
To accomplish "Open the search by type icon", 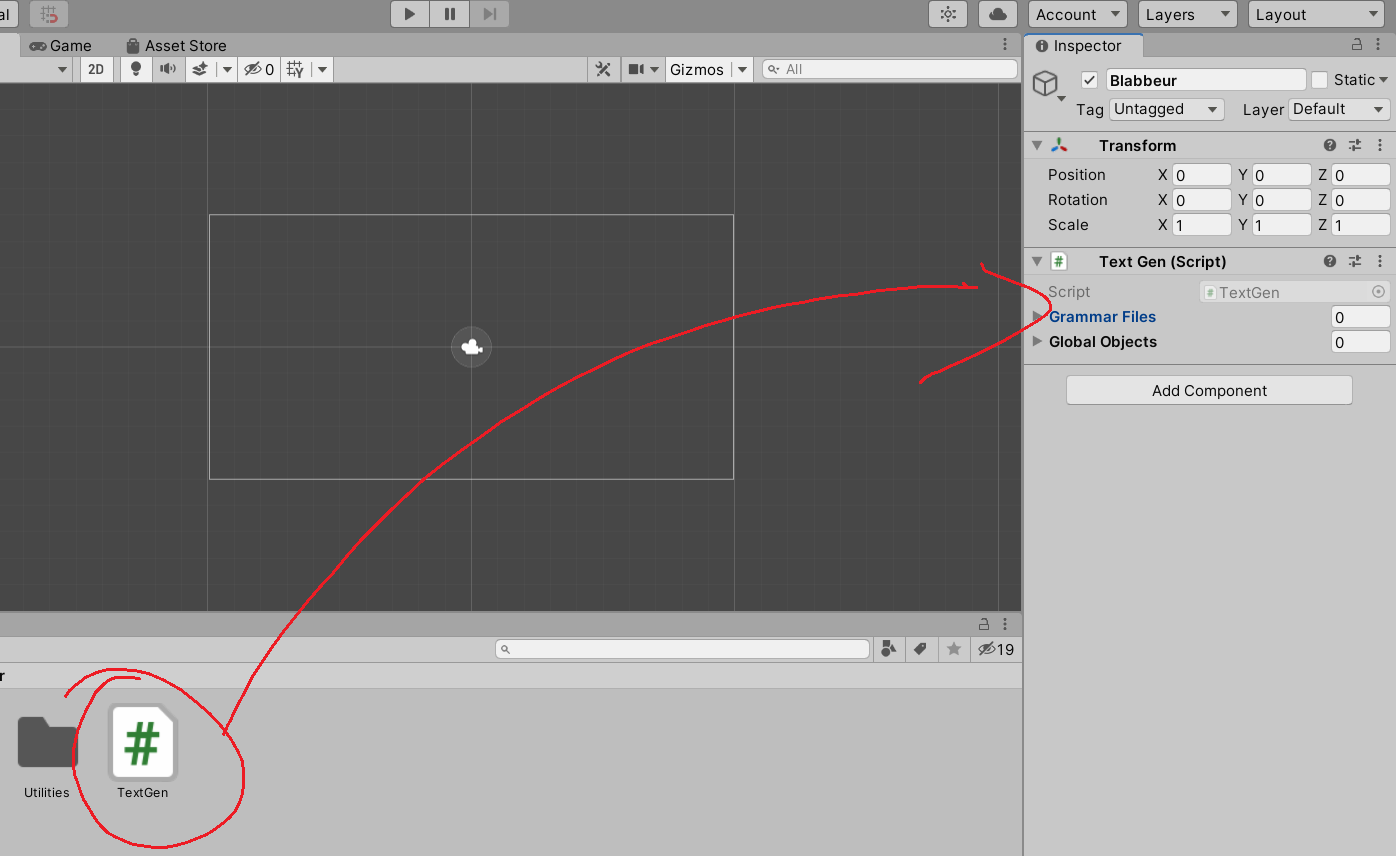I will coord(889,650).
